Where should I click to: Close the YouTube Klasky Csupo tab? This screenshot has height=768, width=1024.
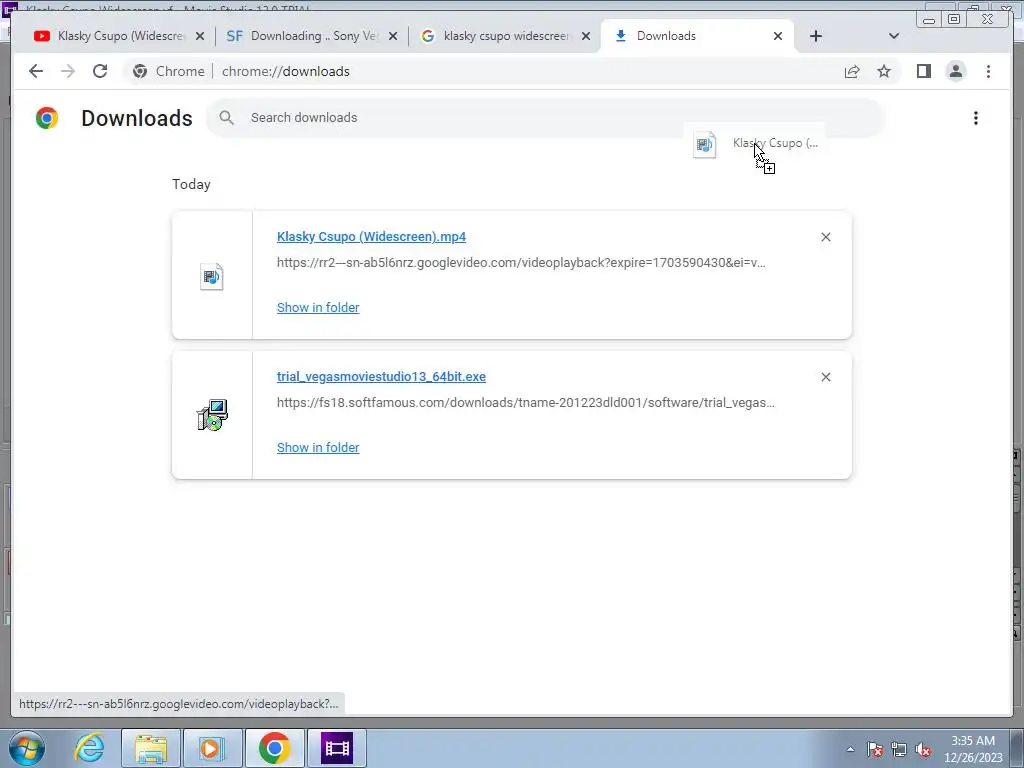click(200, 37)
